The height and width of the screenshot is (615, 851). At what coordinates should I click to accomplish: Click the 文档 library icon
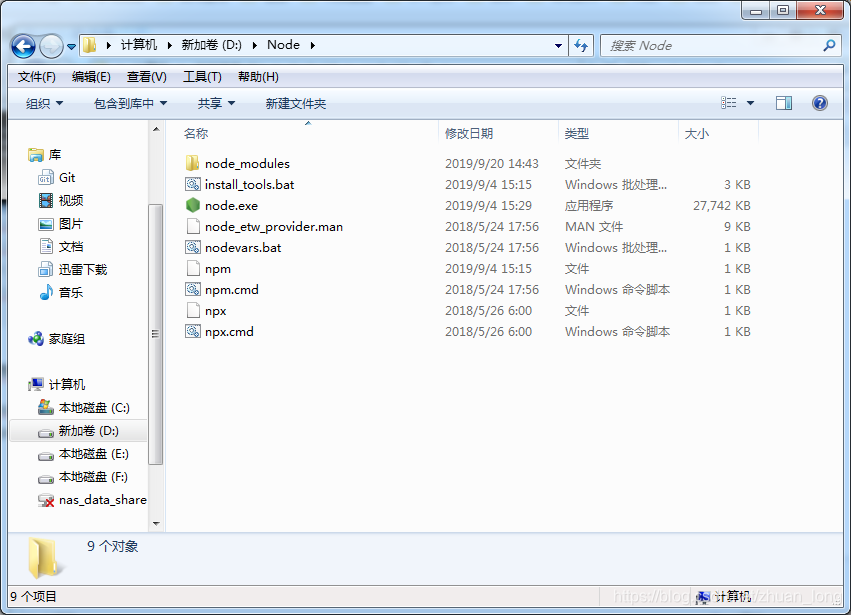point(46,246)
